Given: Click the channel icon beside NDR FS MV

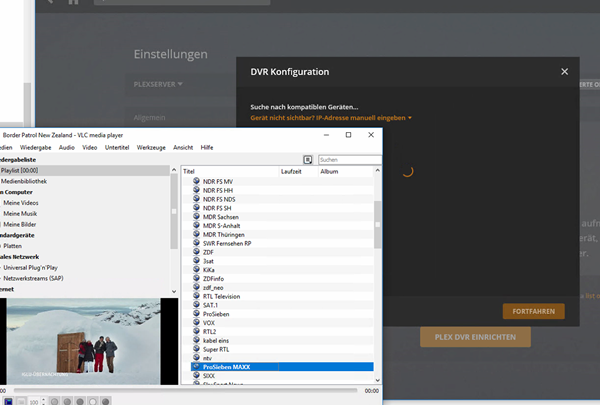Looking at the screenshot, I should pyautogui.click(x=196, y=181).
